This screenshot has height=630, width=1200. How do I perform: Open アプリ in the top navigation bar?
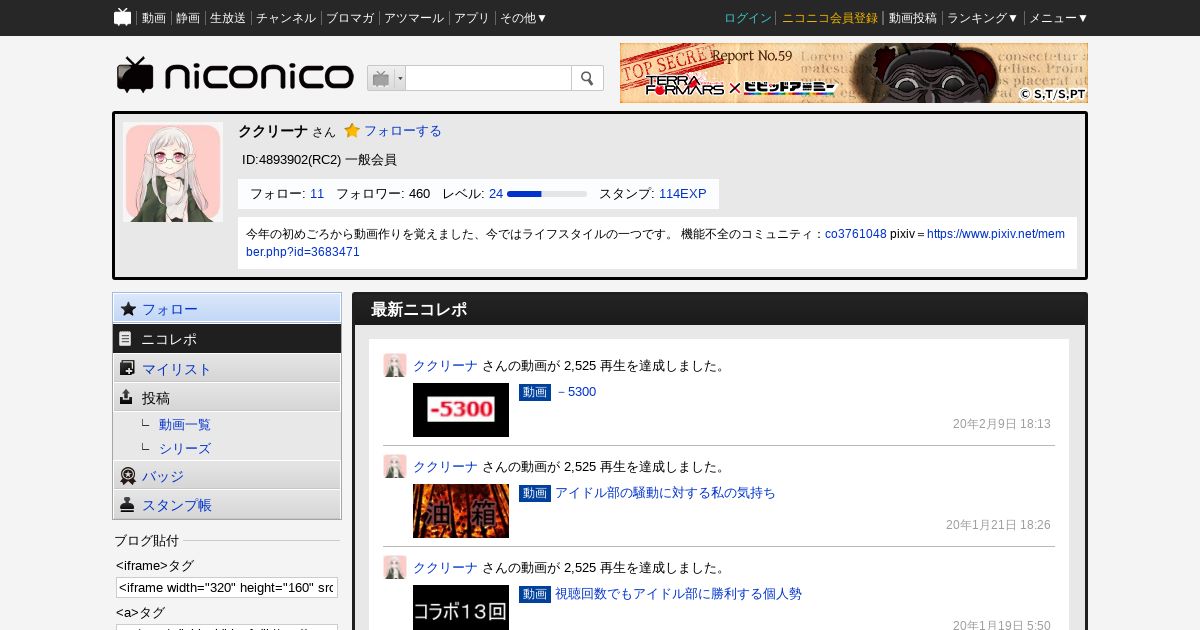coord(472,18)
